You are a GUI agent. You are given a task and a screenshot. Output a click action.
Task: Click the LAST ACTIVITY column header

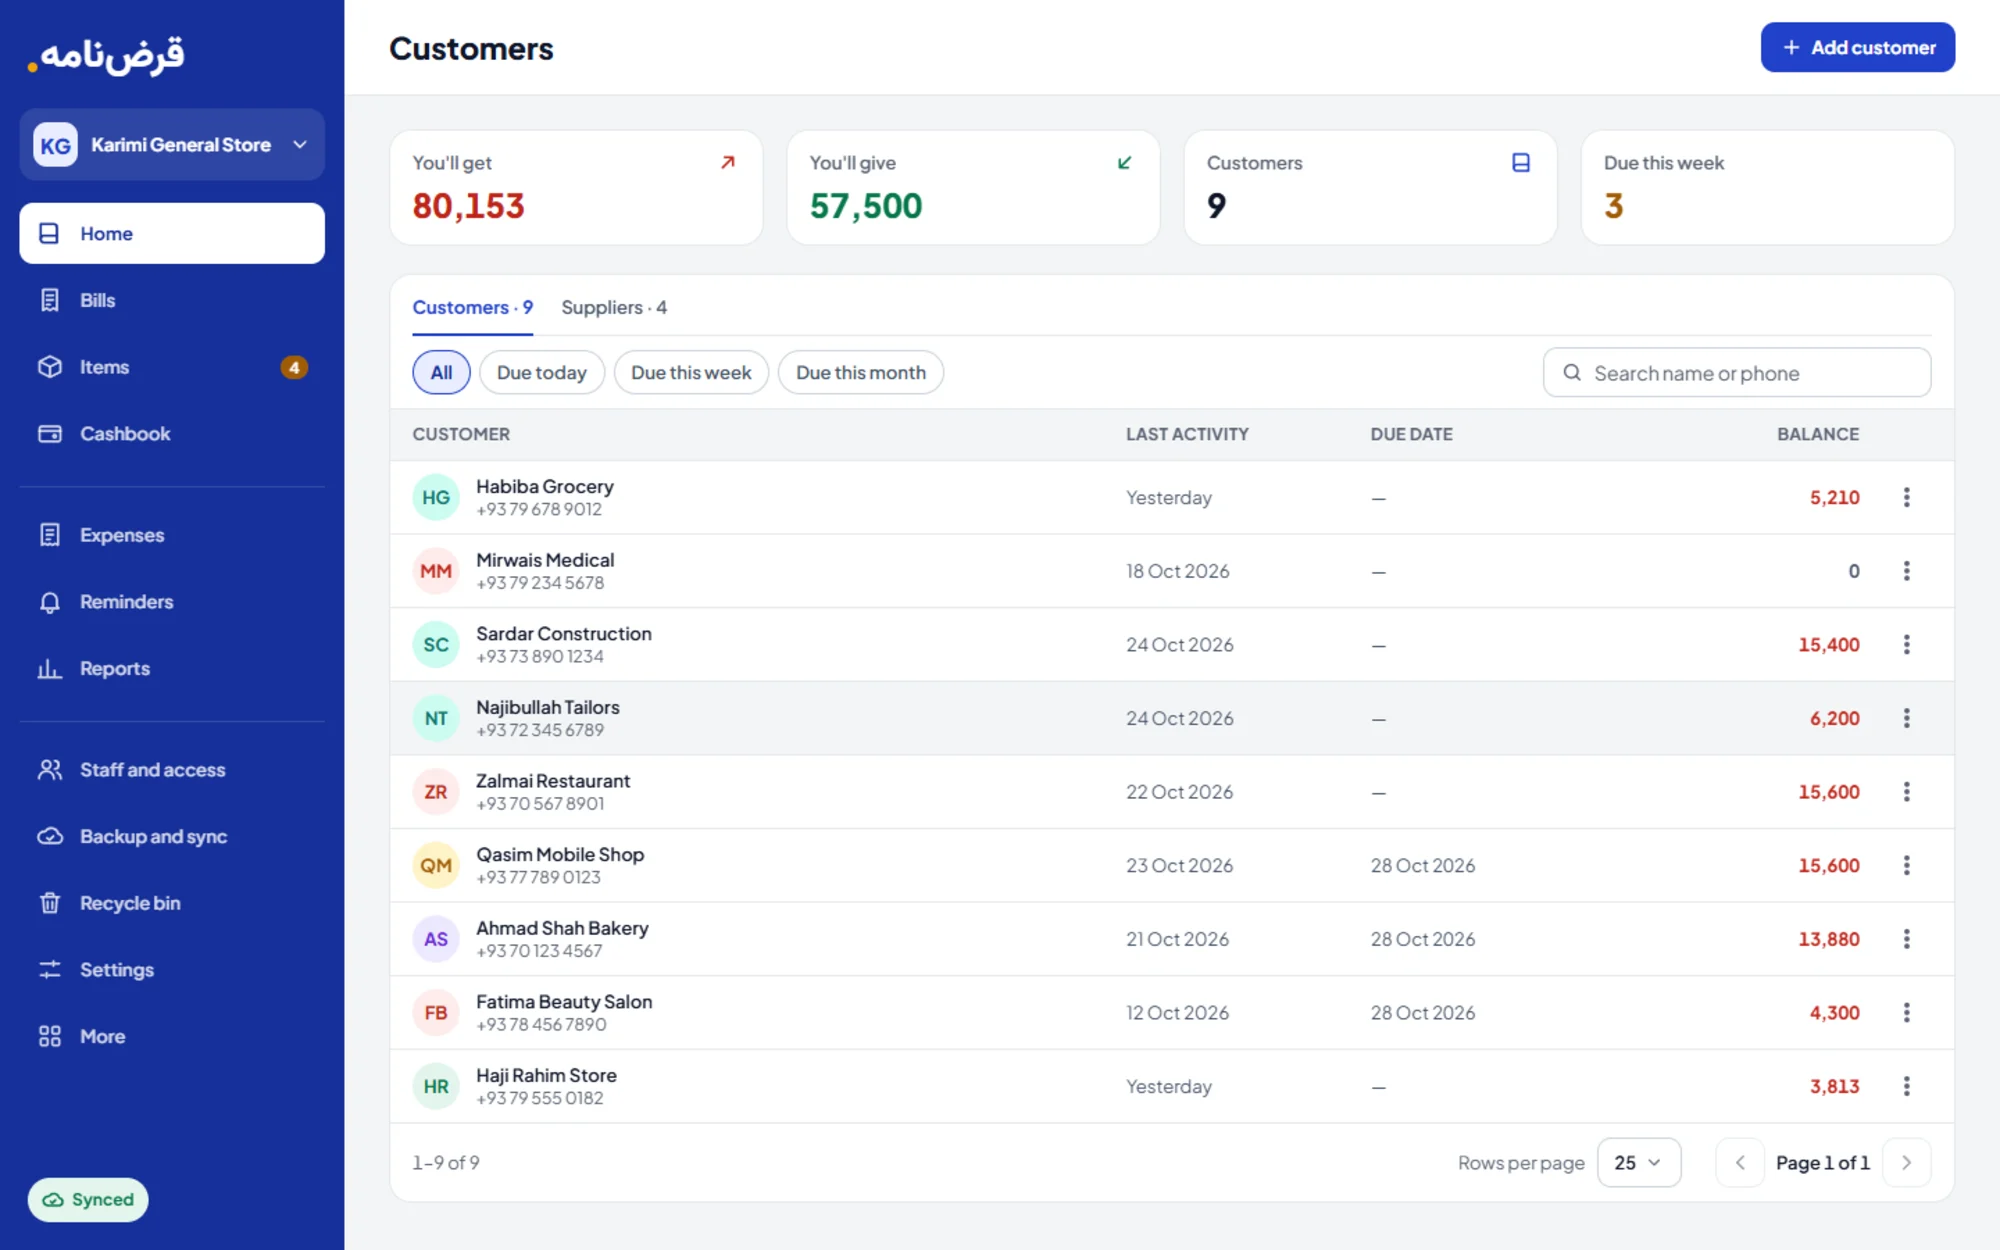click(x=1187, y=434)
